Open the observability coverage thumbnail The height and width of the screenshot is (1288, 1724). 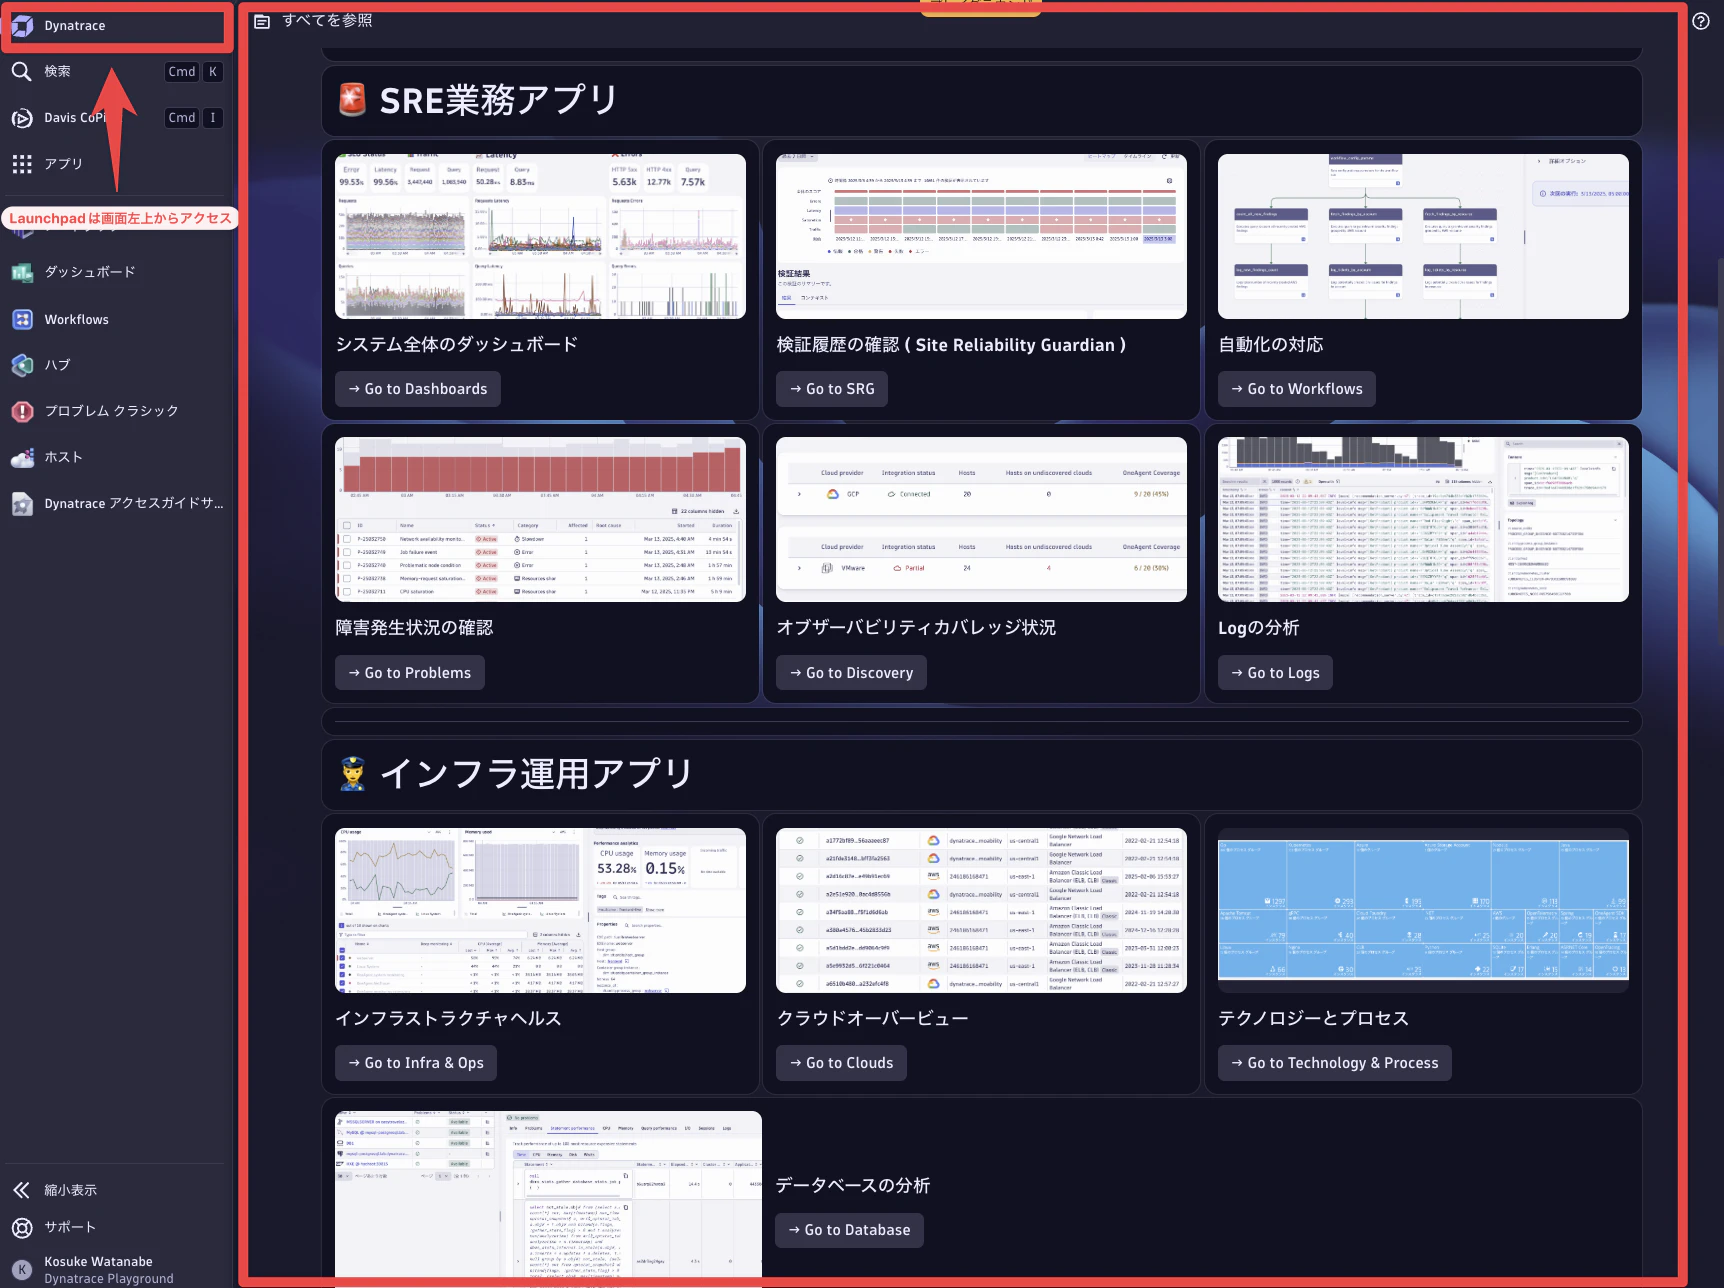(x=981, y=520)
